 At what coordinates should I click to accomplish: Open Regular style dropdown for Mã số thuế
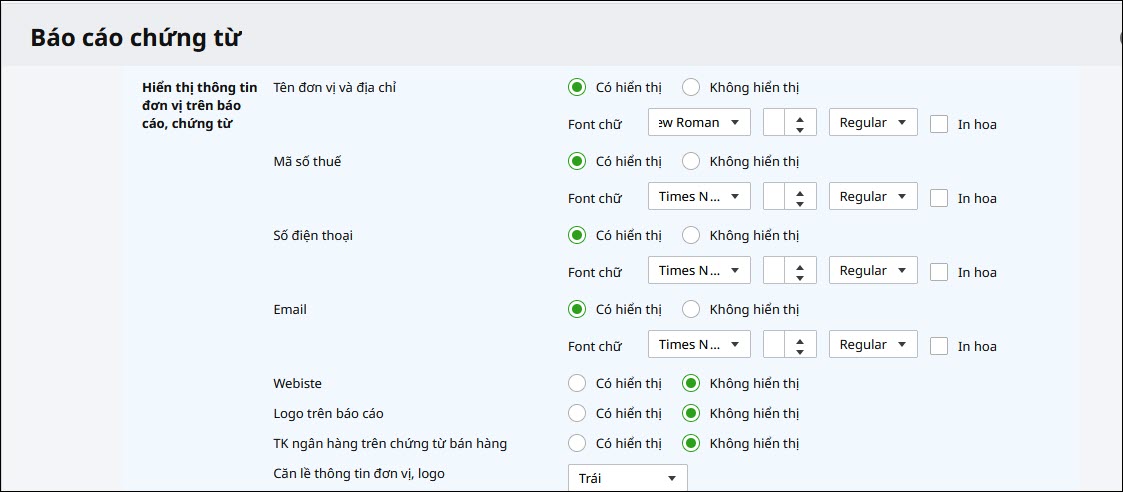click(873, 196)
